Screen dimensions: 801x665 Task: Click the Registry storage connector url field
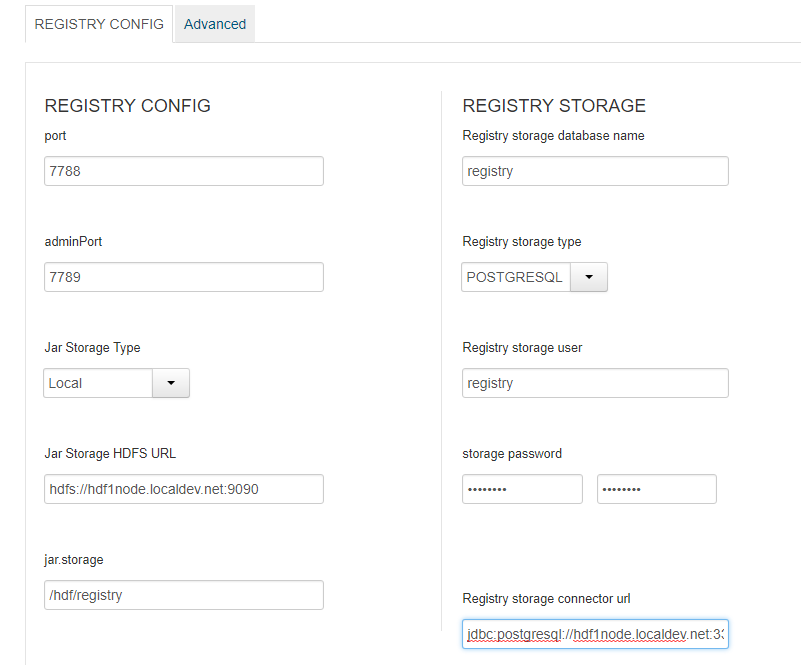pyautogui.click(x=595, y=634)
